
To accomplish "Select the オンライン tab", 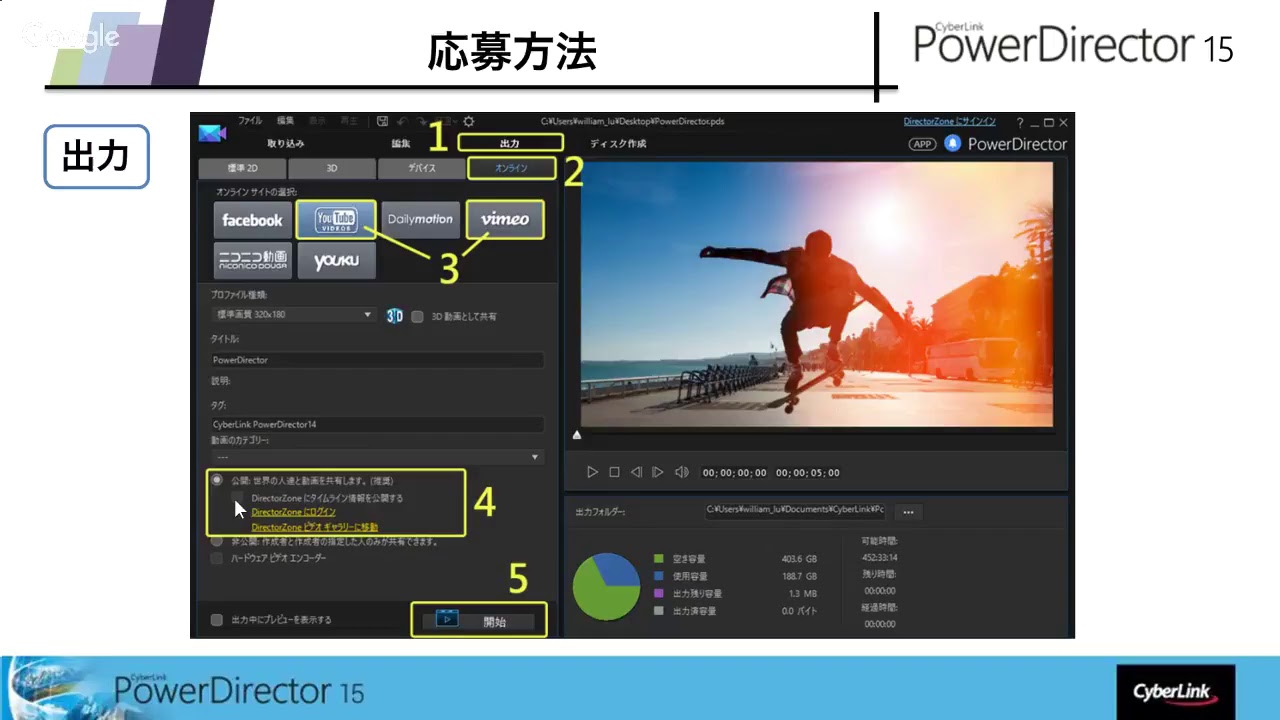I will pyautogui.click(x=511, y=168).
